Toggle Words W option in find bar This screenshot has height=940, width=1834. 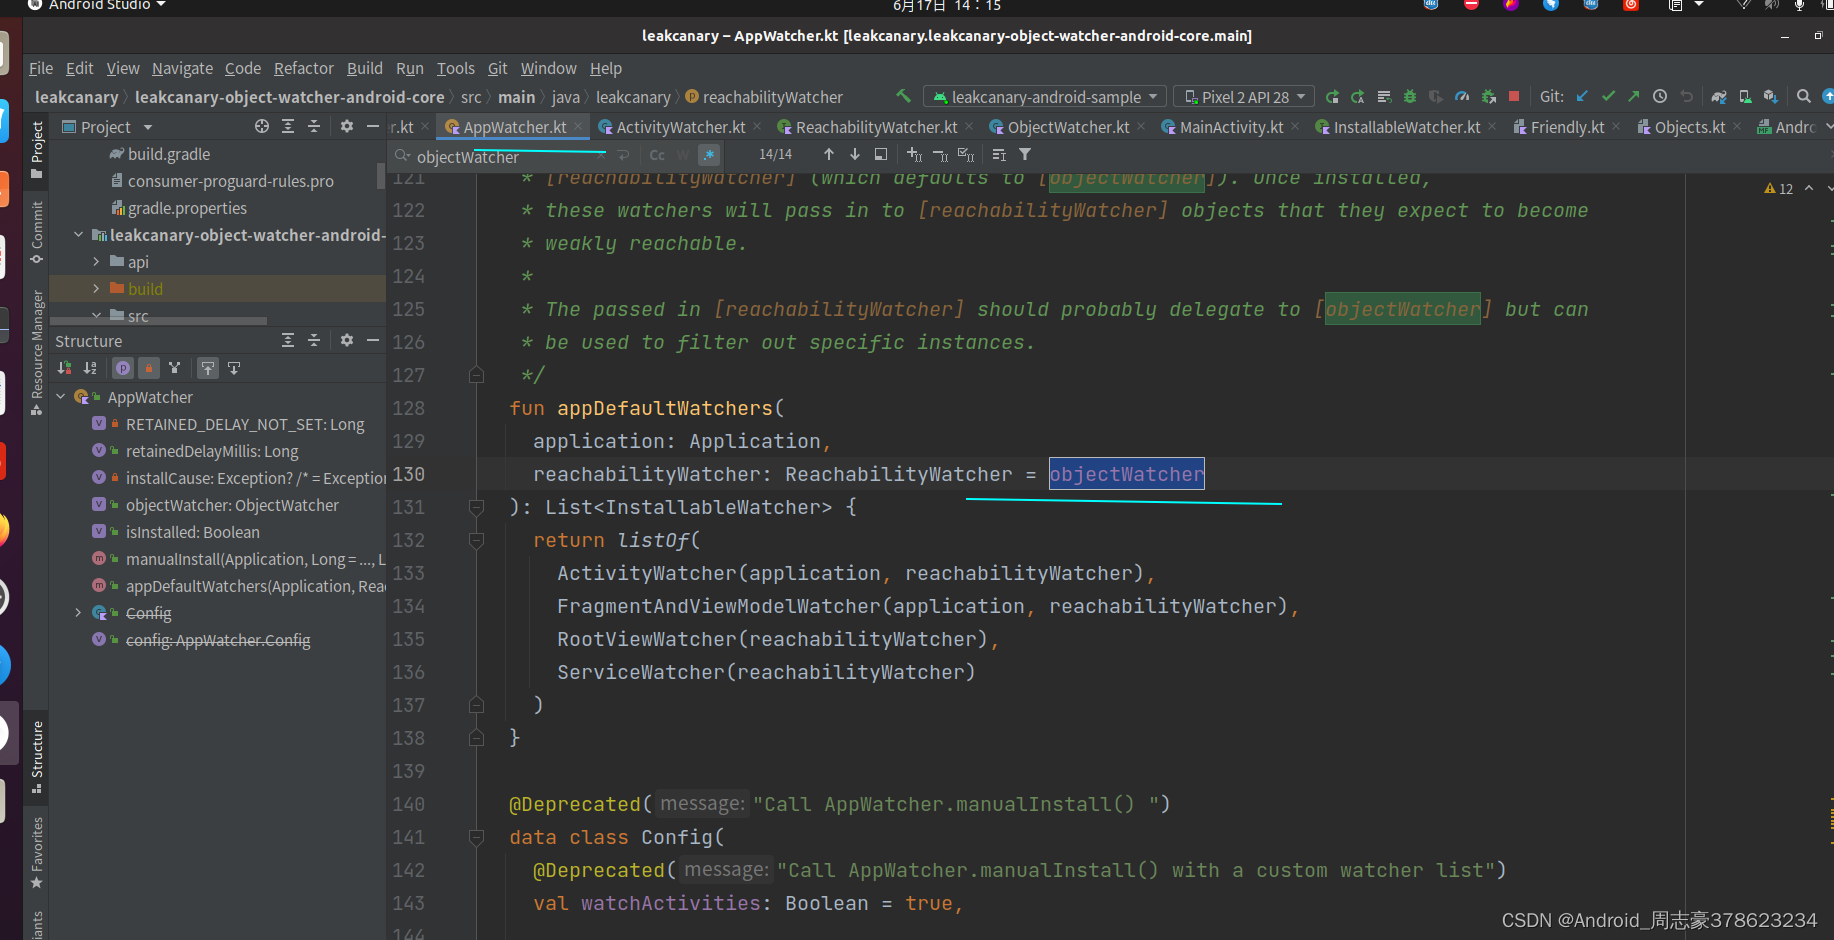[x=683, y=155]
